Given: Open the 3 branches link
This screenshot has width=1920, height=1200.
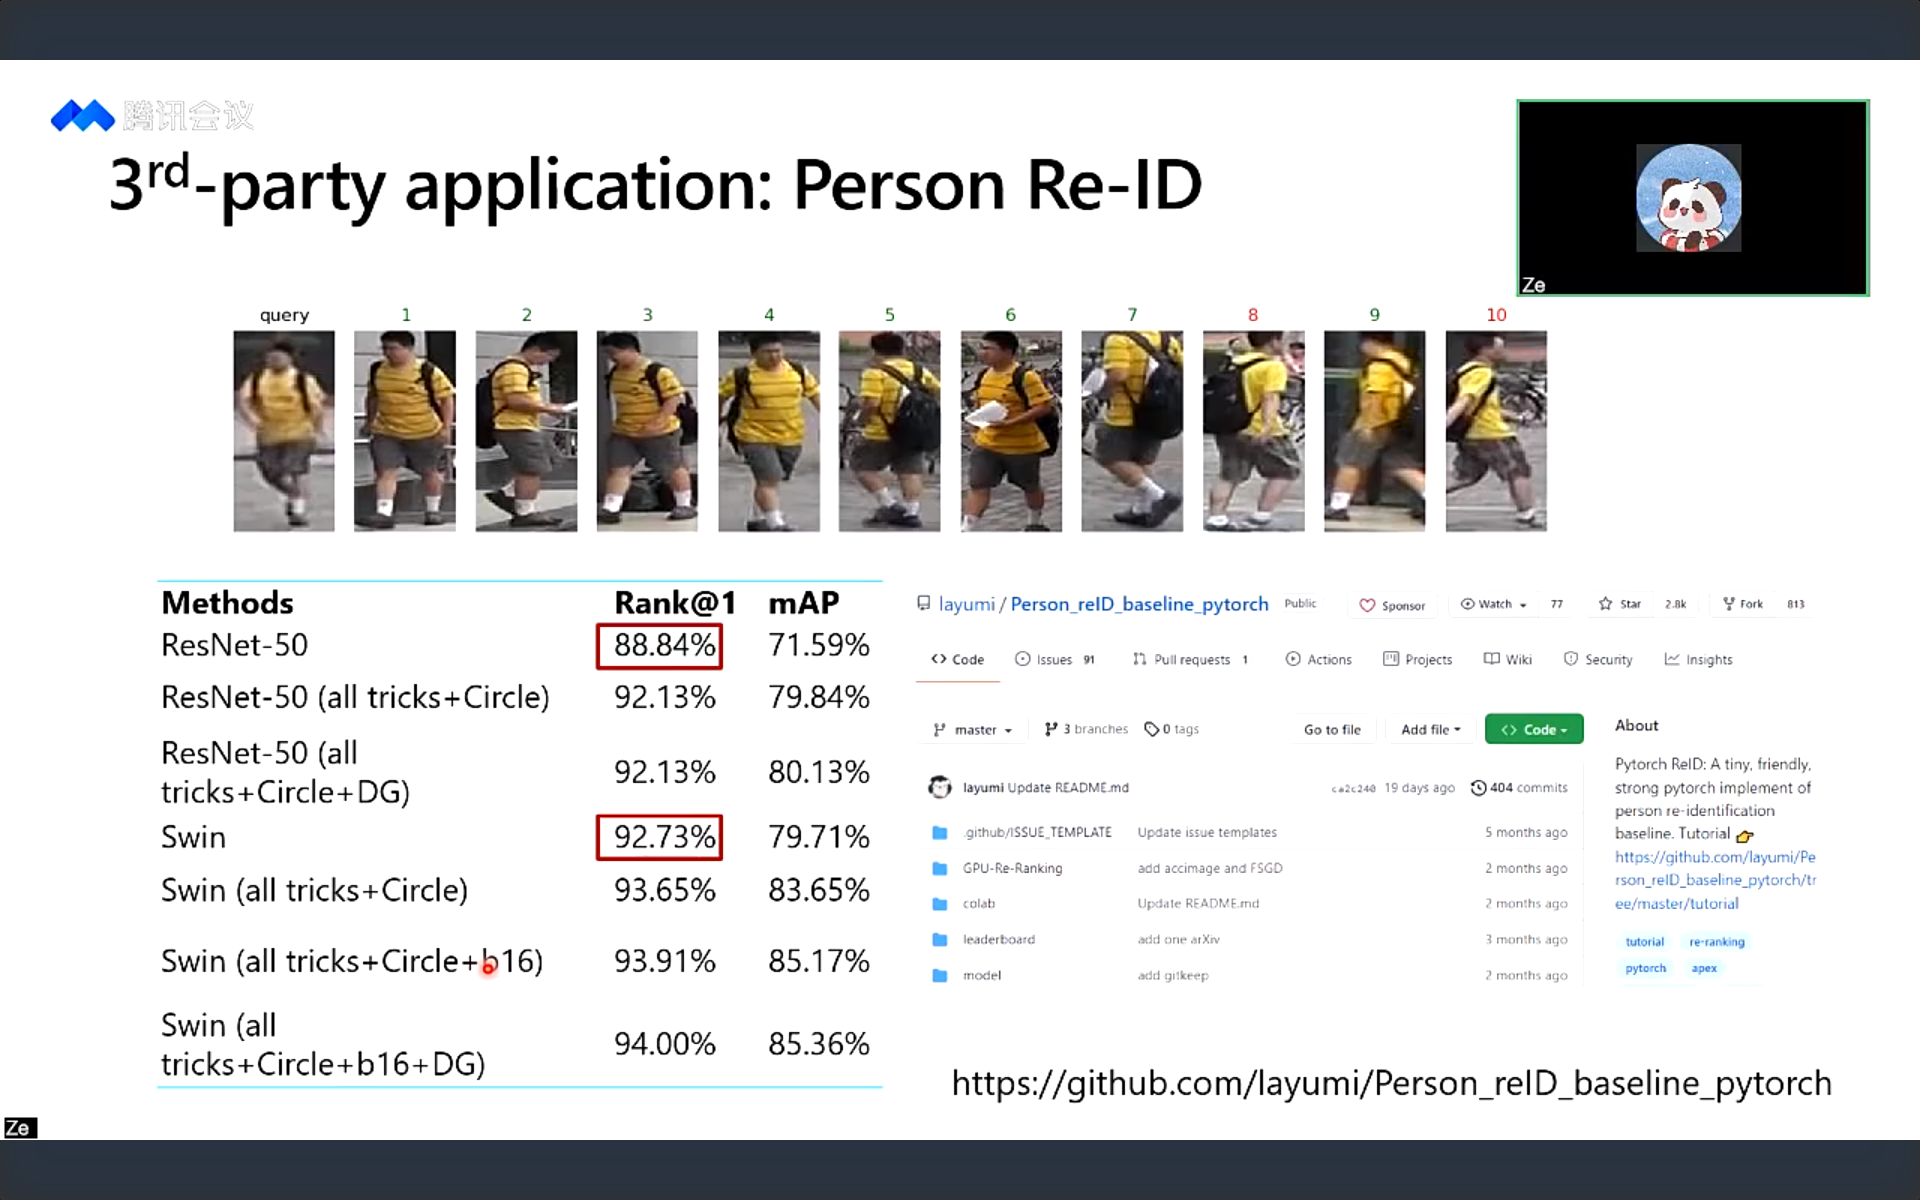Looking at the screenshot, I should [1086, 729].
